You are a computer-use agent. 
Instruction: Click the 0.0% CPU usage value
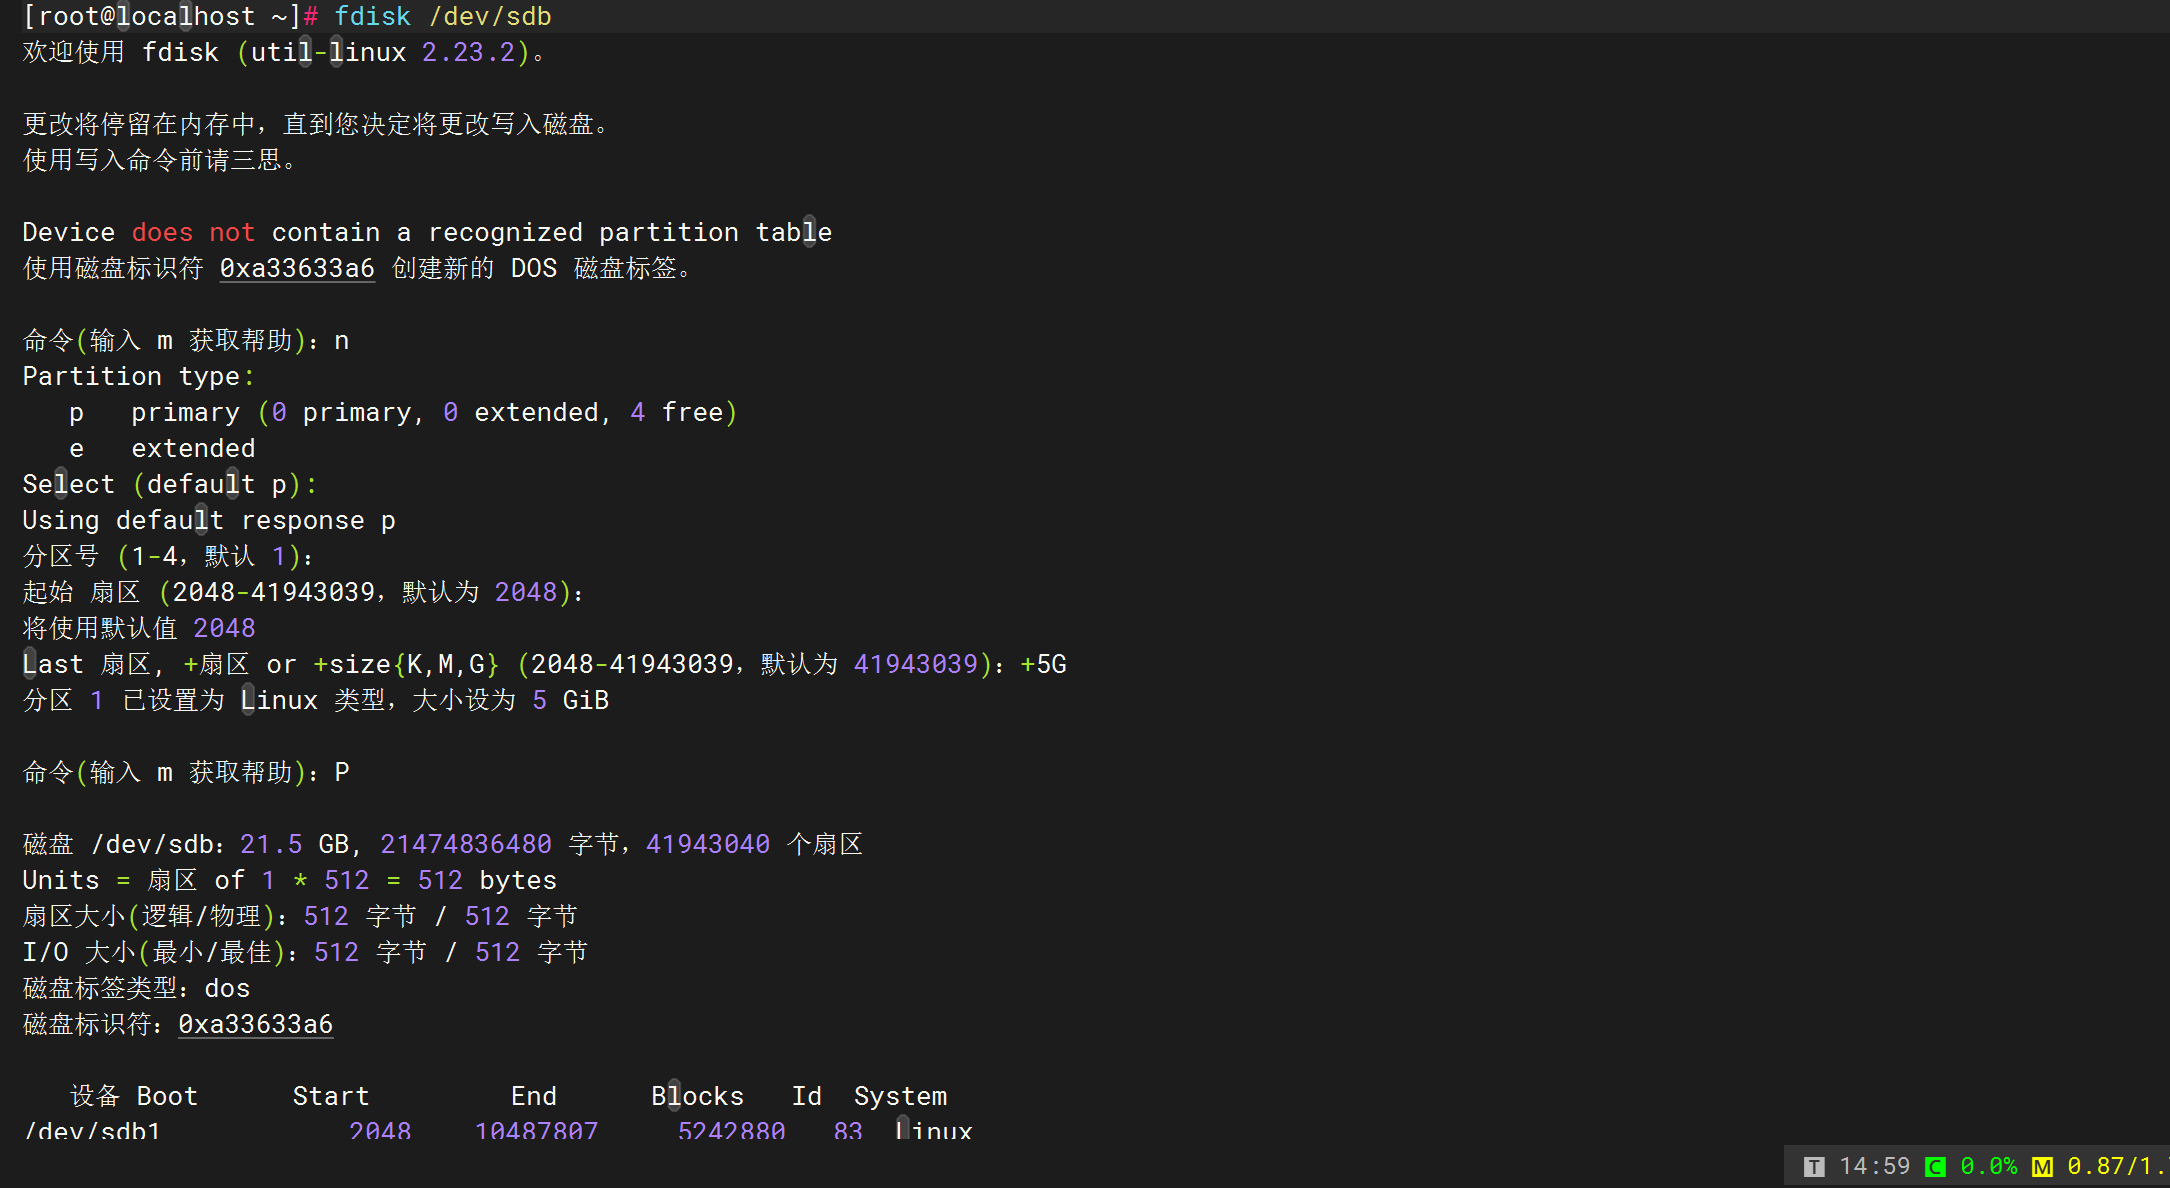pyautogui.click(x=1988, y=1166)
